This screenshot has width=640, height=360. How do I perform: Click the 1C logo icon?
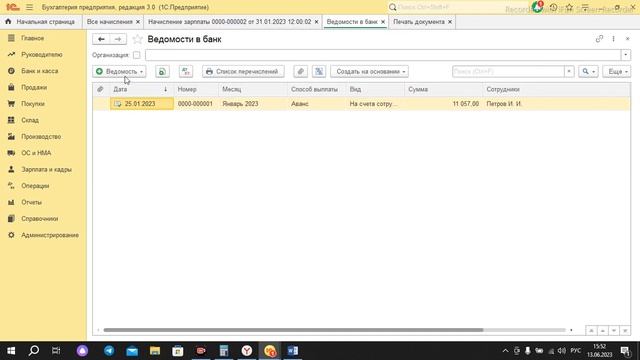tap(12, 7)
